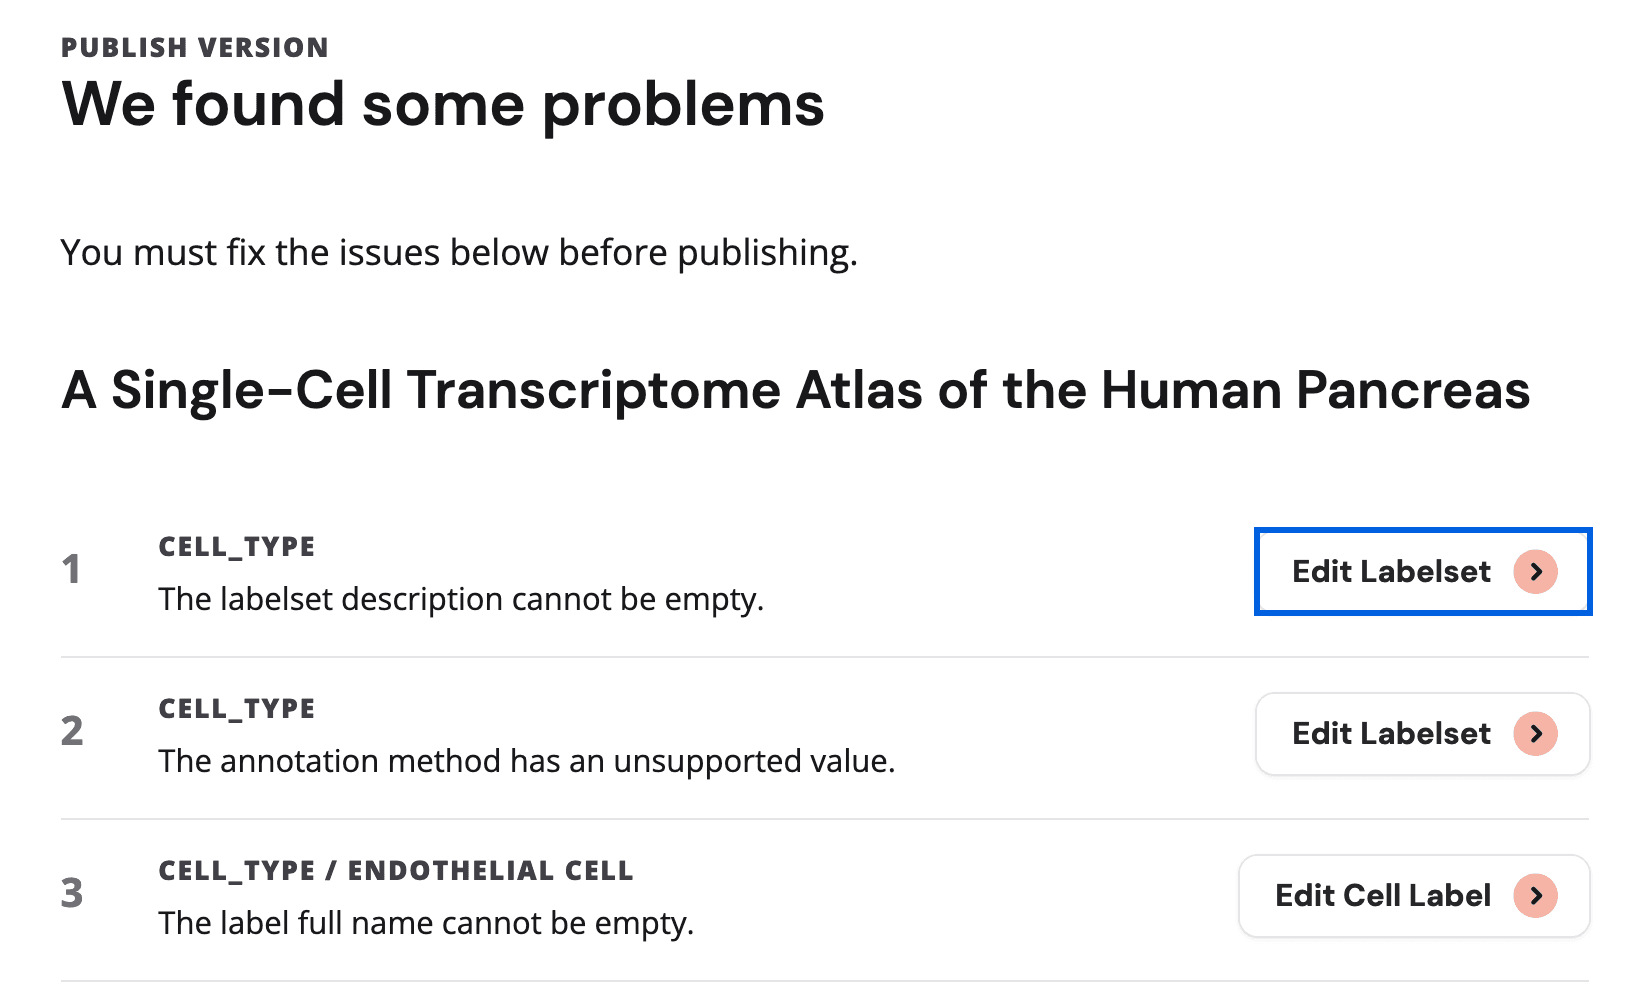Select issue number 2 in the list
Image resolution: width=1634 pixels, height=982 pixels.
tap(72, 732)
